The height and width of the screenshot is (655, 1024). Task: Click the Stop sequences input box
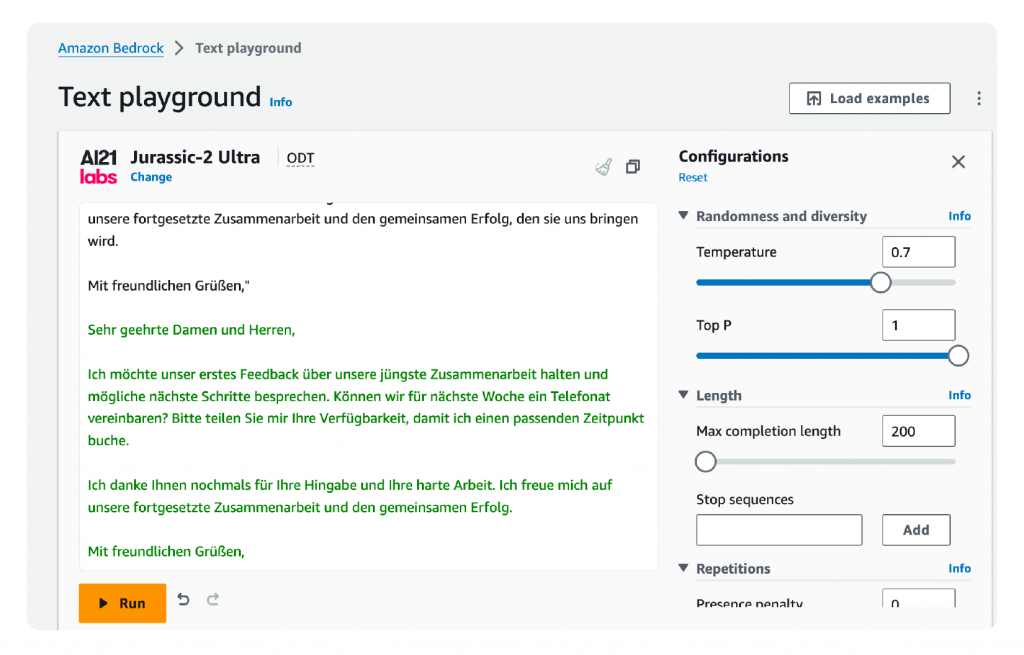point(778,529)
